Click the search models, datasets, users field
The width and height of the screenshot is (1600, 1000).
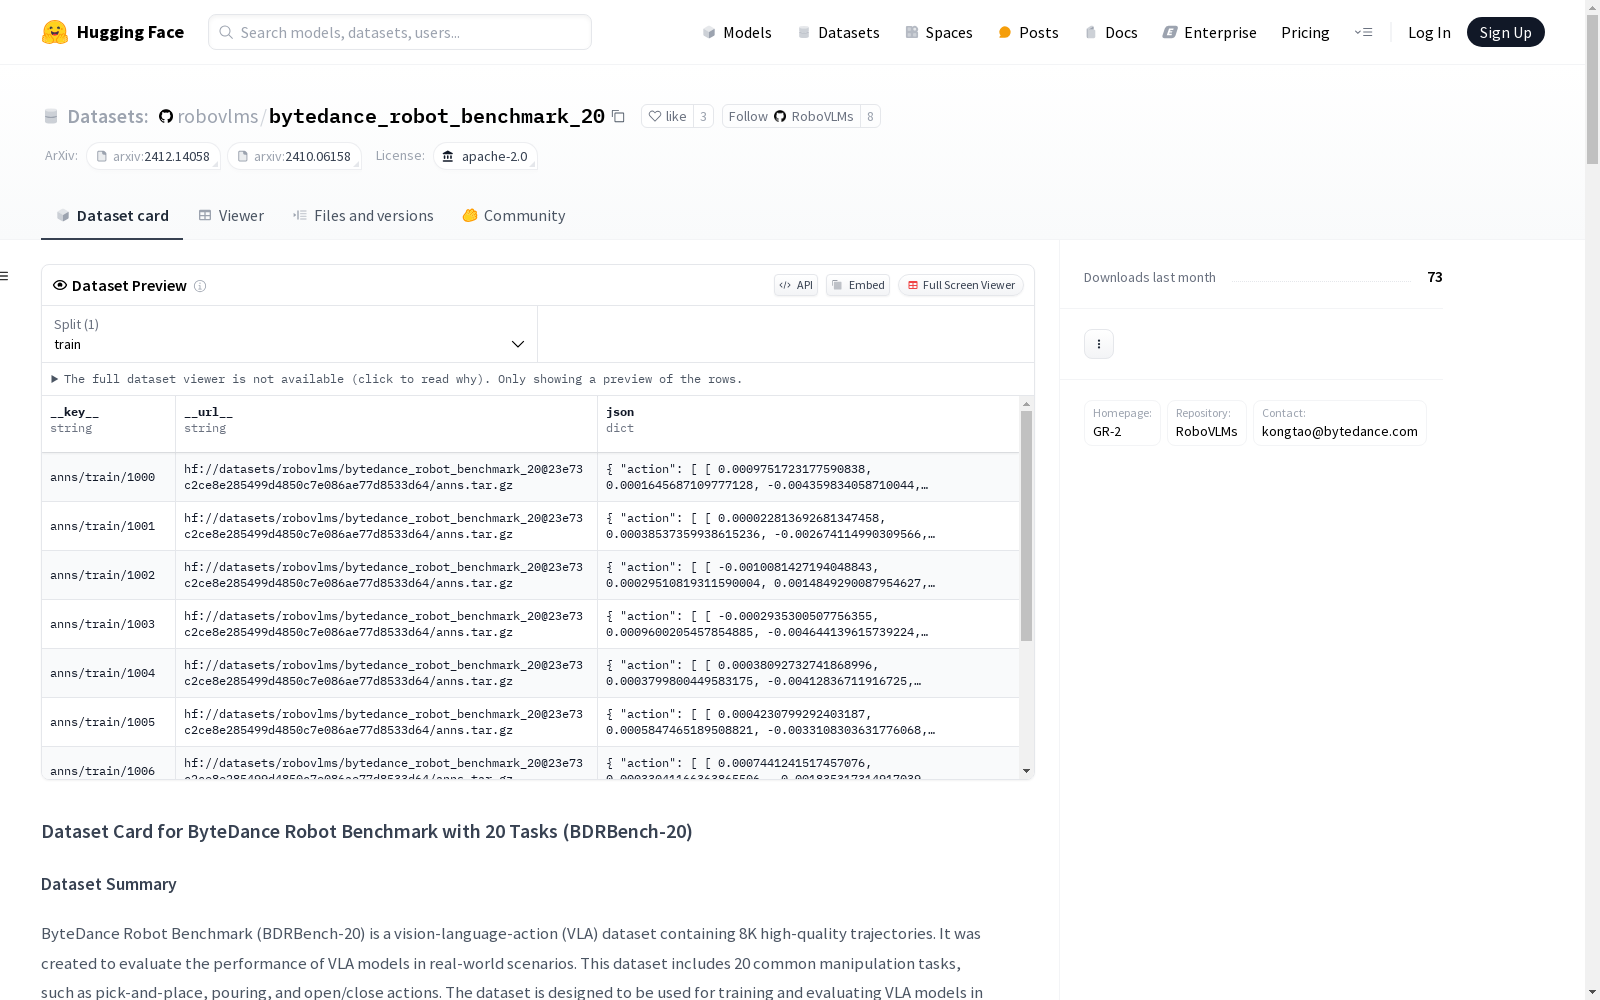tap(400, 32)
